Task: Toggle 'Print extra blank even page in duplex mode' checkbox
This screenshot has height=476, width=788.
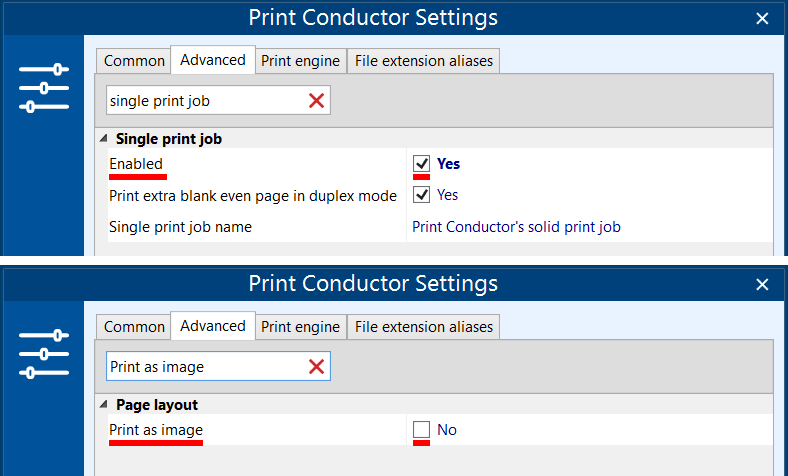Action: click(421, 195)
